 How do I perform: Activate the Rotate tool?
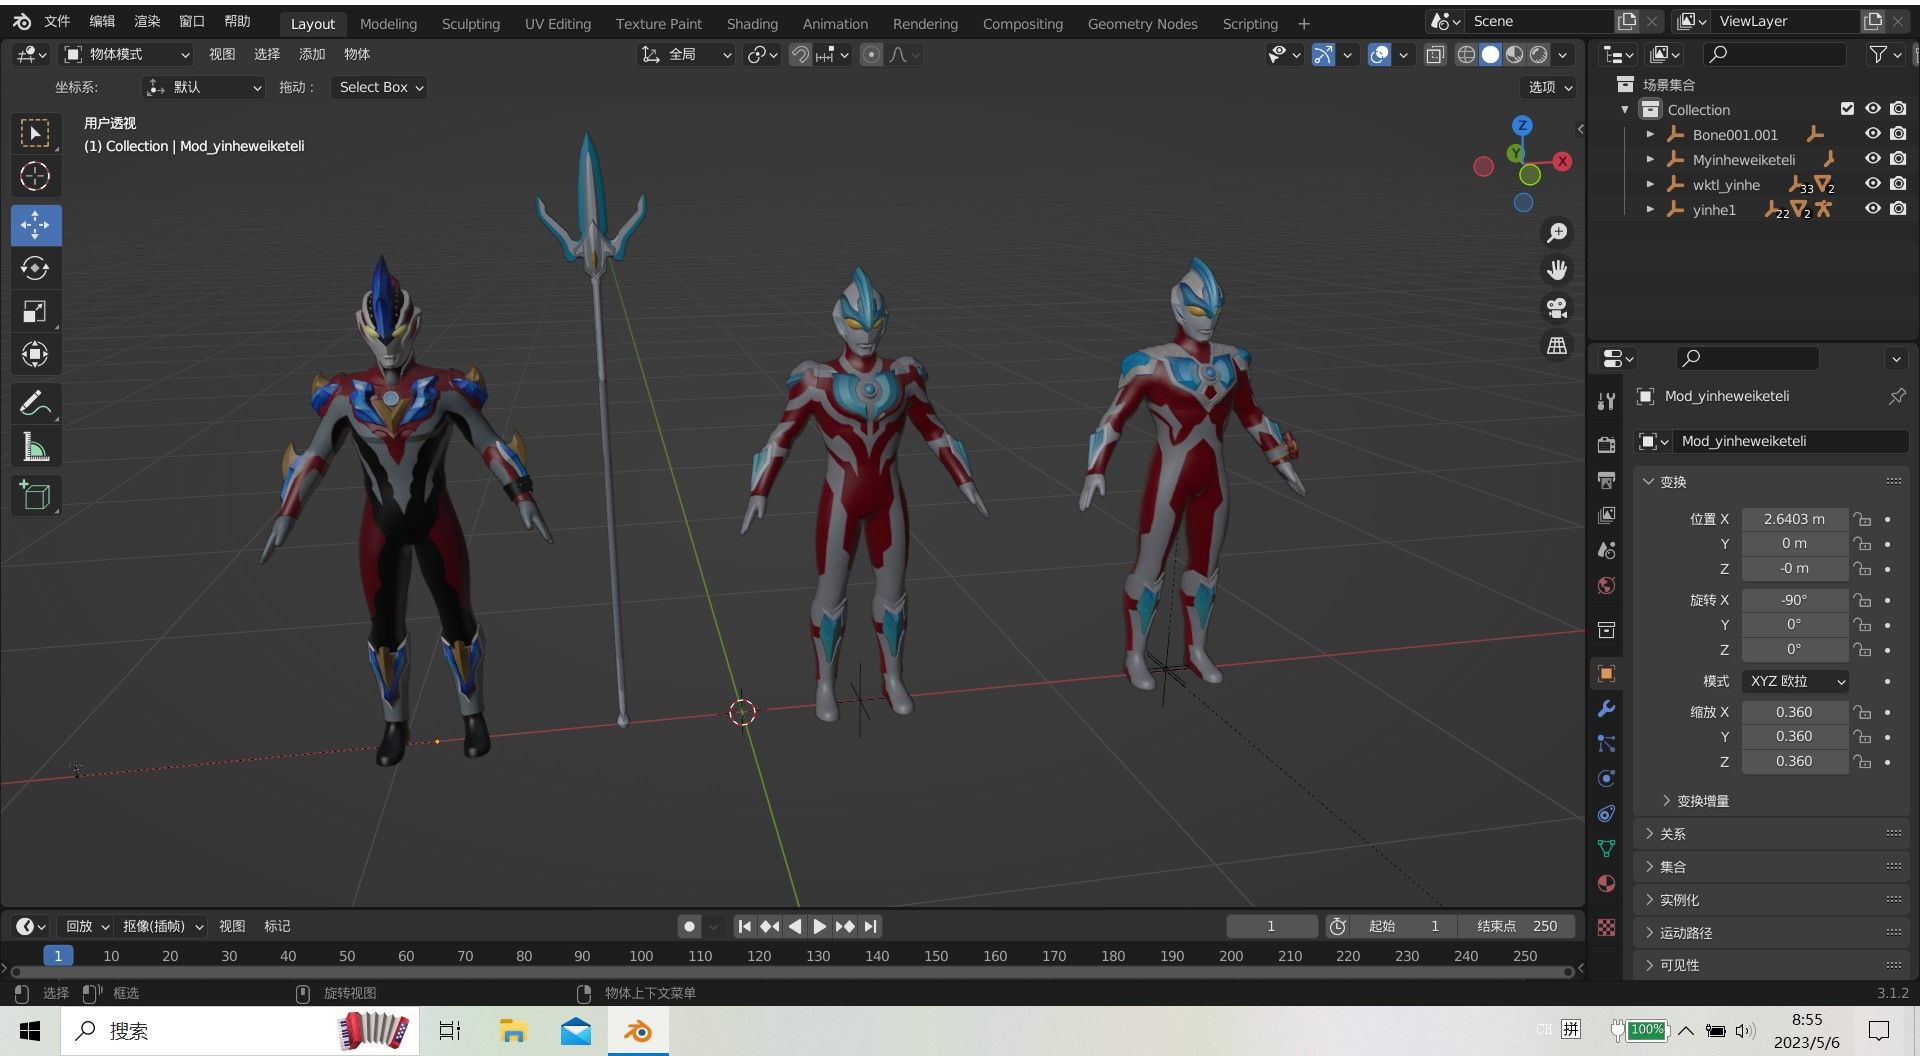35,268
